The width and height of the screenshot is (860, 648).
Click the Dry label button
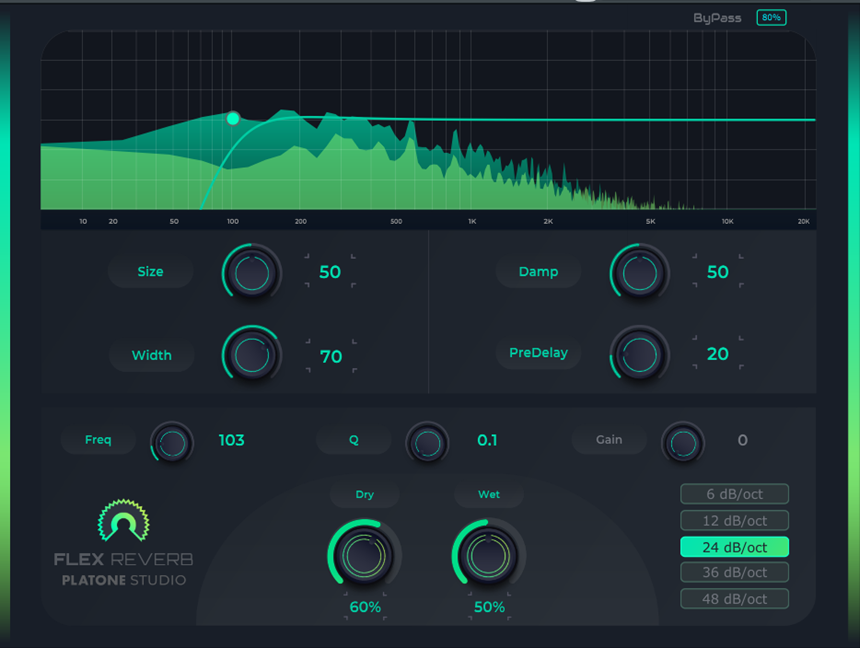tap(364, 494)
